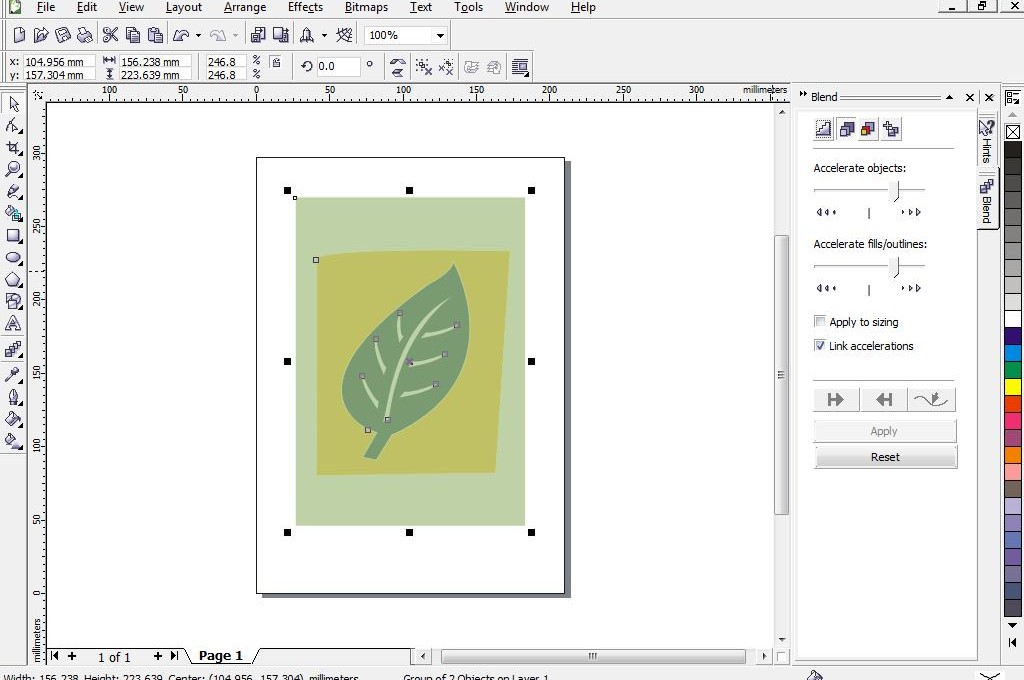Click the Reset button in Blend
Image resolution: width=1024 pixels, height=680 pixels.
coord(885,457)
